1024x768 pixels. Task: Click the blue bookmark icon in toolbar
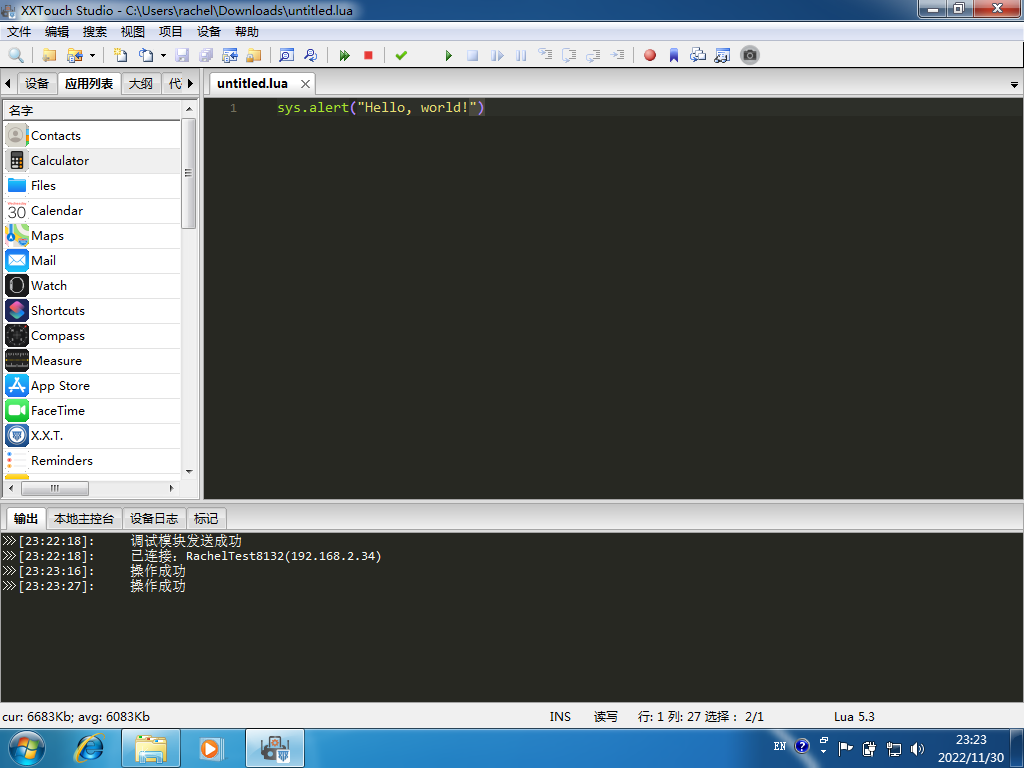[x=674, y=56]
